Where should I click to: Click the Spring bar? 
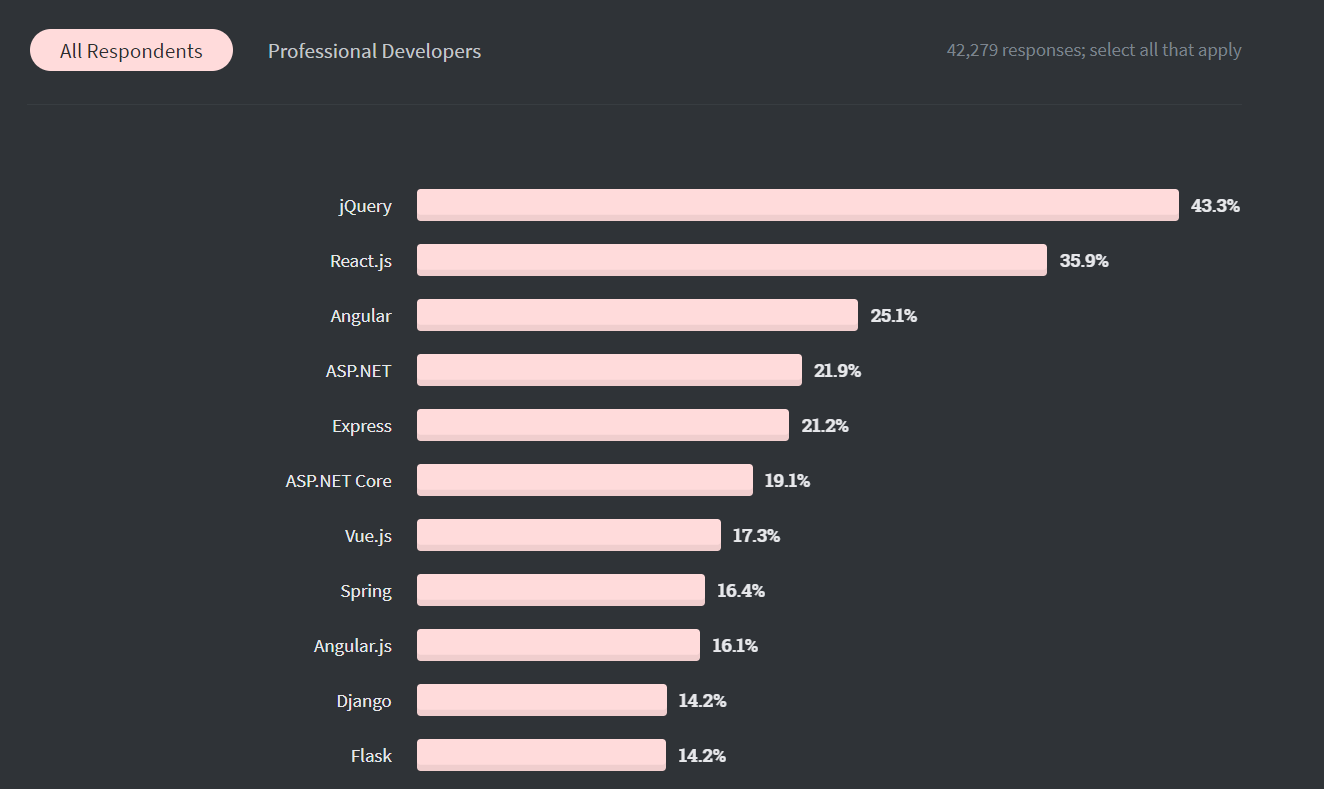point(561,590)
